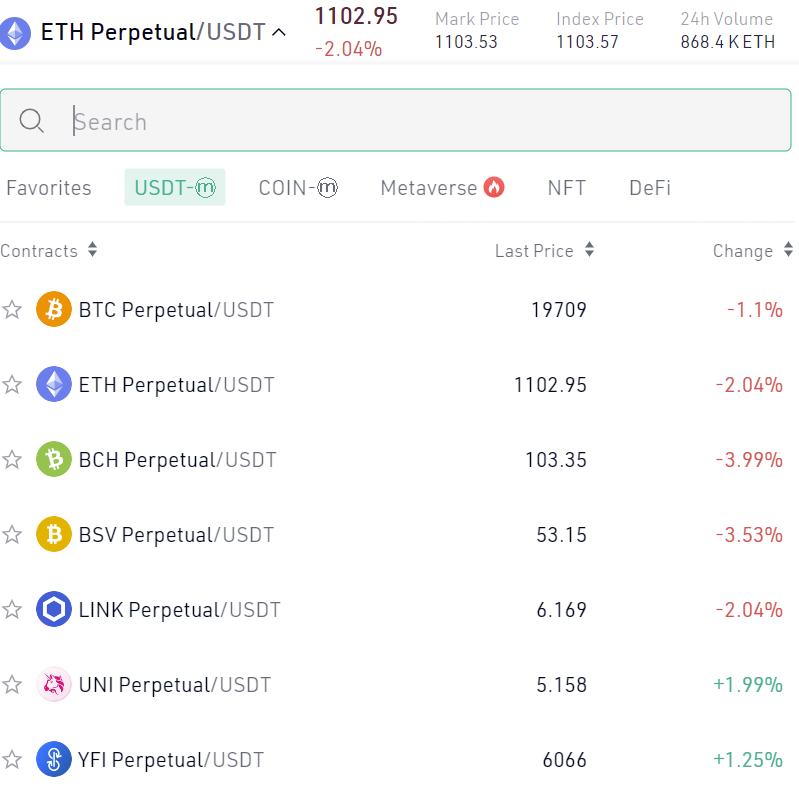Star the ETH Perpetual contract
This screenshot has width=799, height=790.
coord(12,385)
